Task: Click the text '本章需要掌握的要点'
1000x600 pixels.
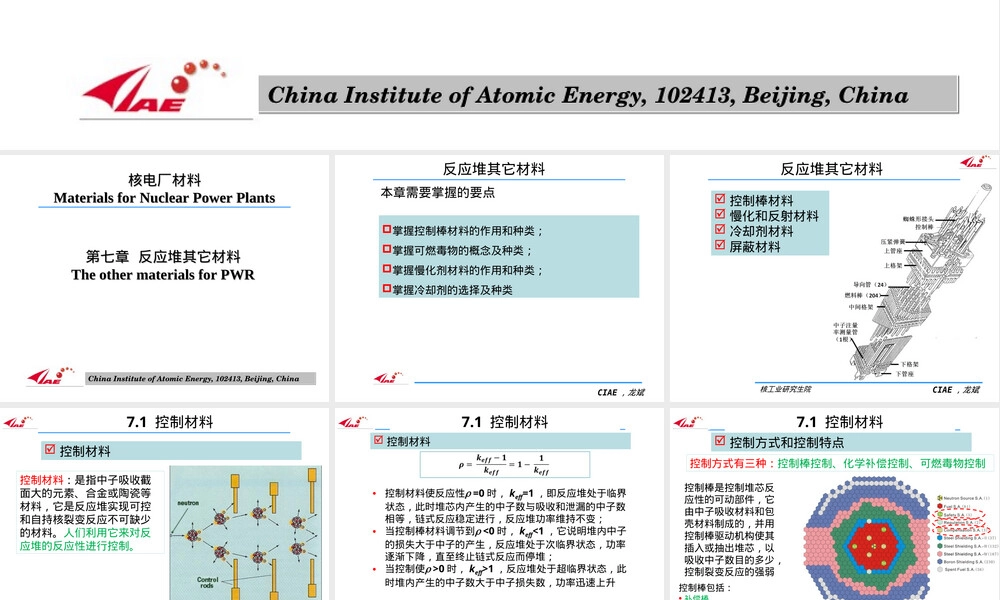Action: point(438,193)
